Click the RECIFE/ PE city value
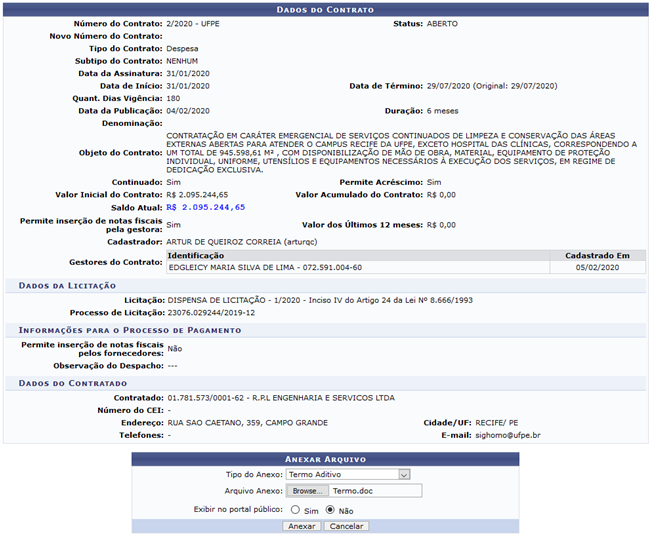 pos(497,423)
